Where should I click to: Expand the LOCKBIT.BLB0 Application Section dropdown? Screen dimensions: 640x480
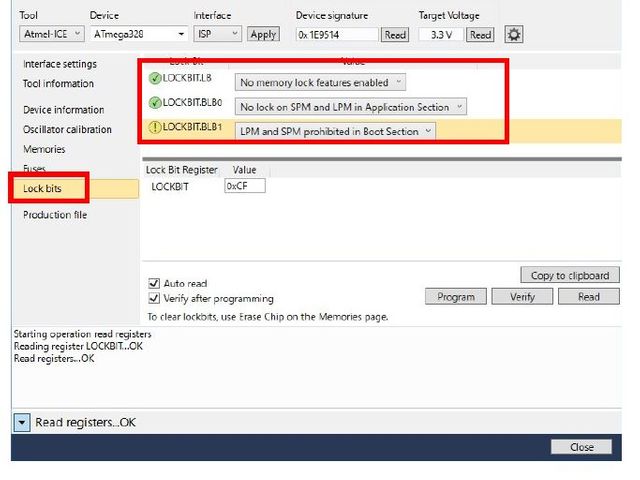[x=351, y=106]
